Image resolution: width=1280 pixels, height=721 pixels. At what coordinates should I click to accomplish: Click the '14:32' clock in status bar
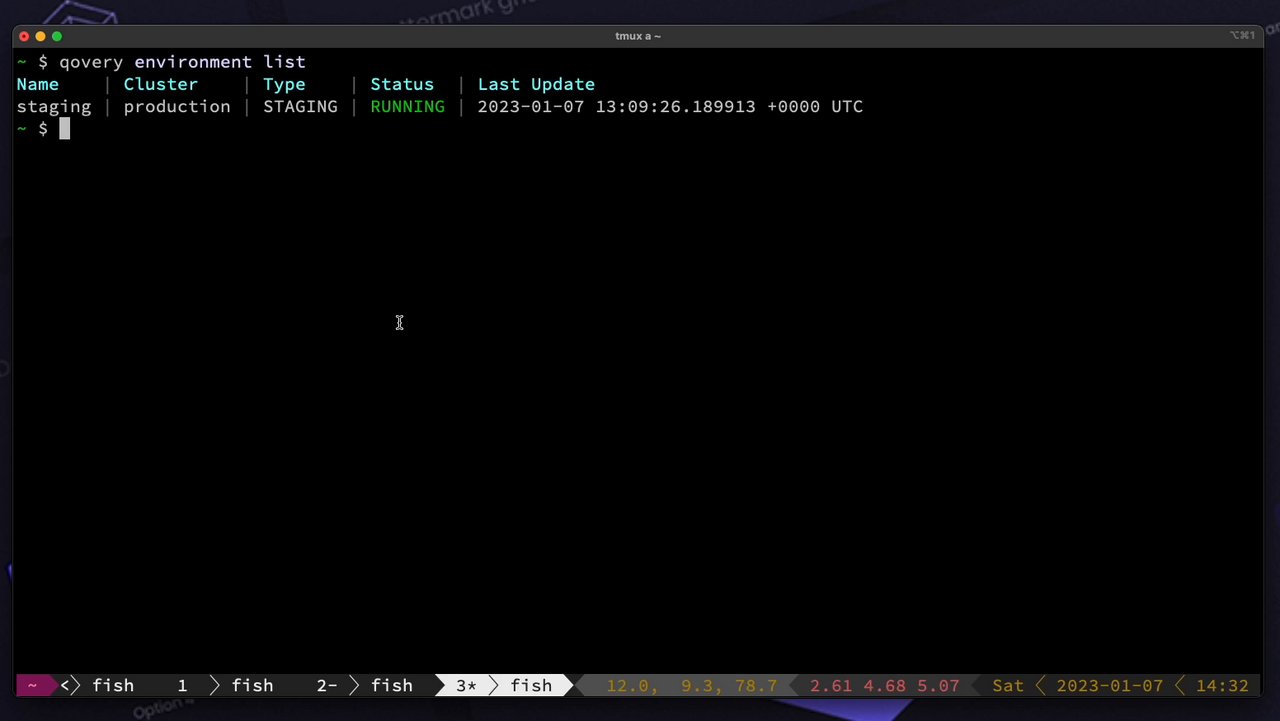point(1222,685)
